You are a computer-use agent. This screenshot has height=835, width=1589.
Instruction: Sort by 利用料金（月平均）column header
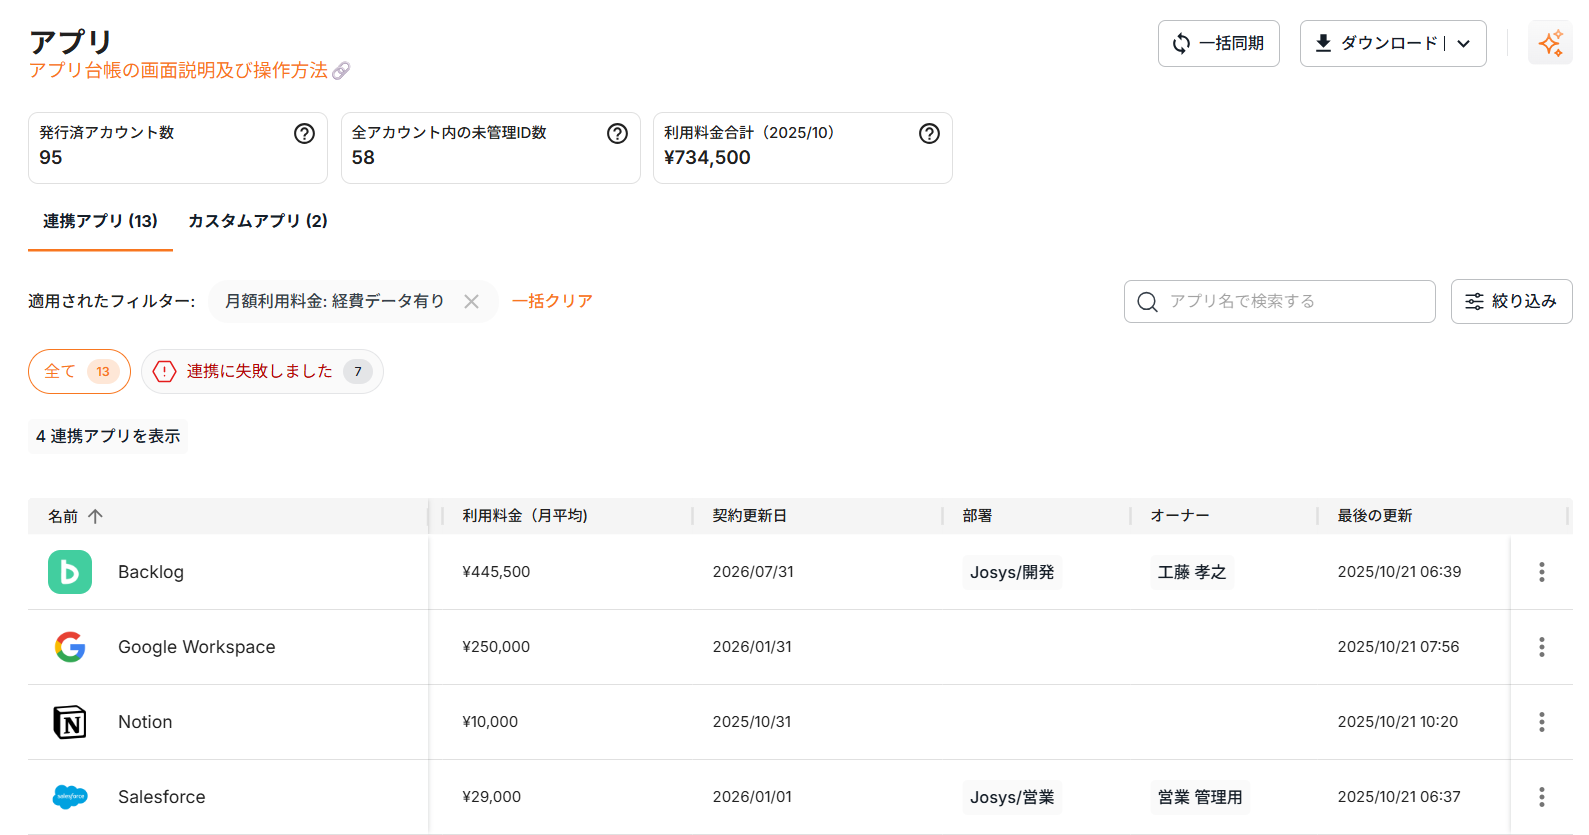click(x=525, y=516)
